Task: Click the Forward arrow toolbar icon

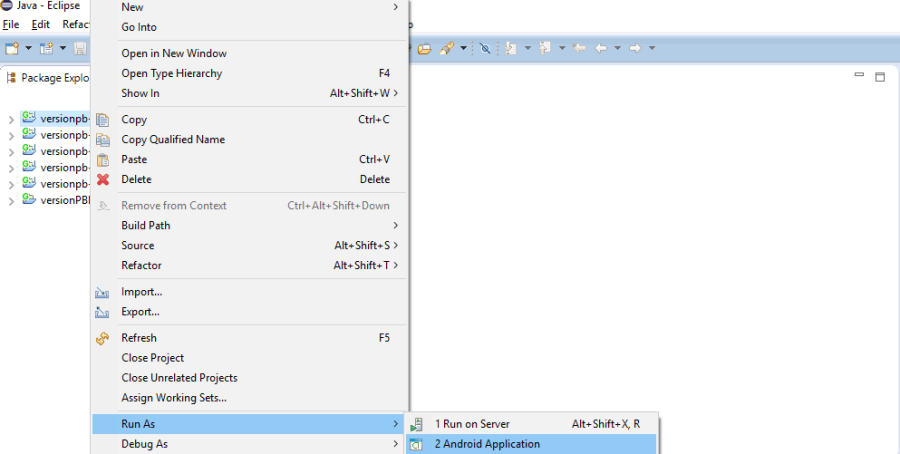Action: point(635,48)
